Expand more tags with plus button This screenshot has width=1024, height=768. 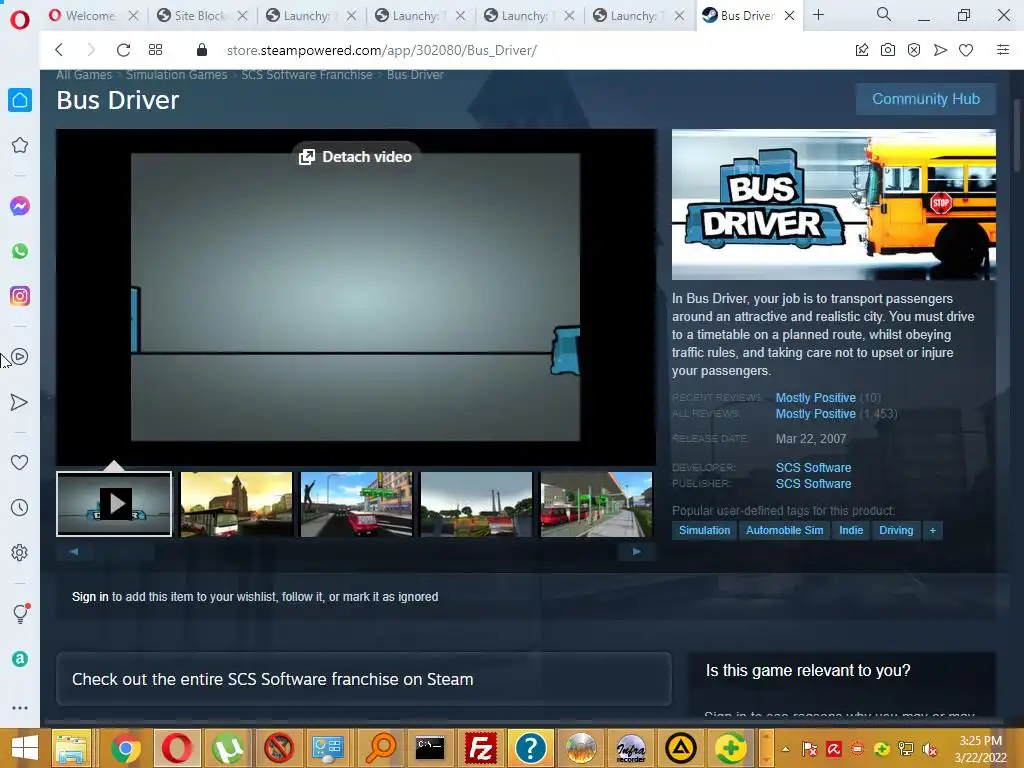tap(933, 530)
